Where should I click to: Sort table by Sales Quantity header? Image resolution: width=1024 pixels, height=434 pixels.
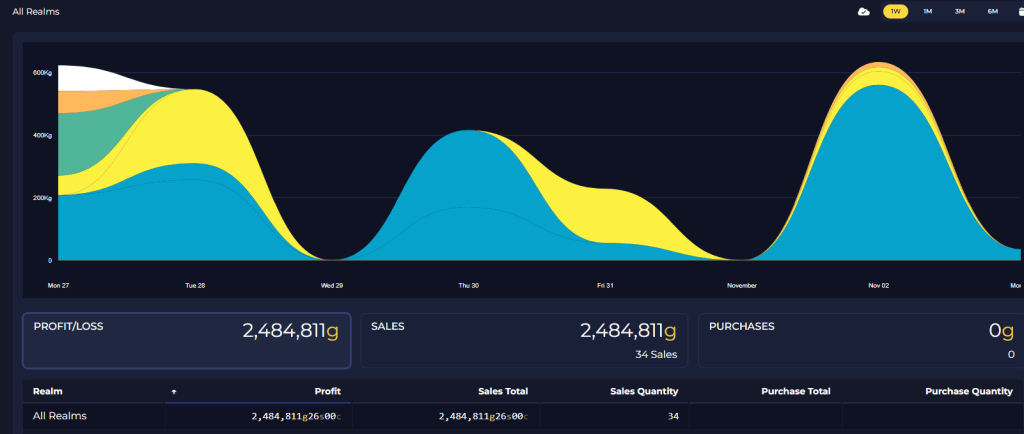pyautogui.click(x=643, y=392)
